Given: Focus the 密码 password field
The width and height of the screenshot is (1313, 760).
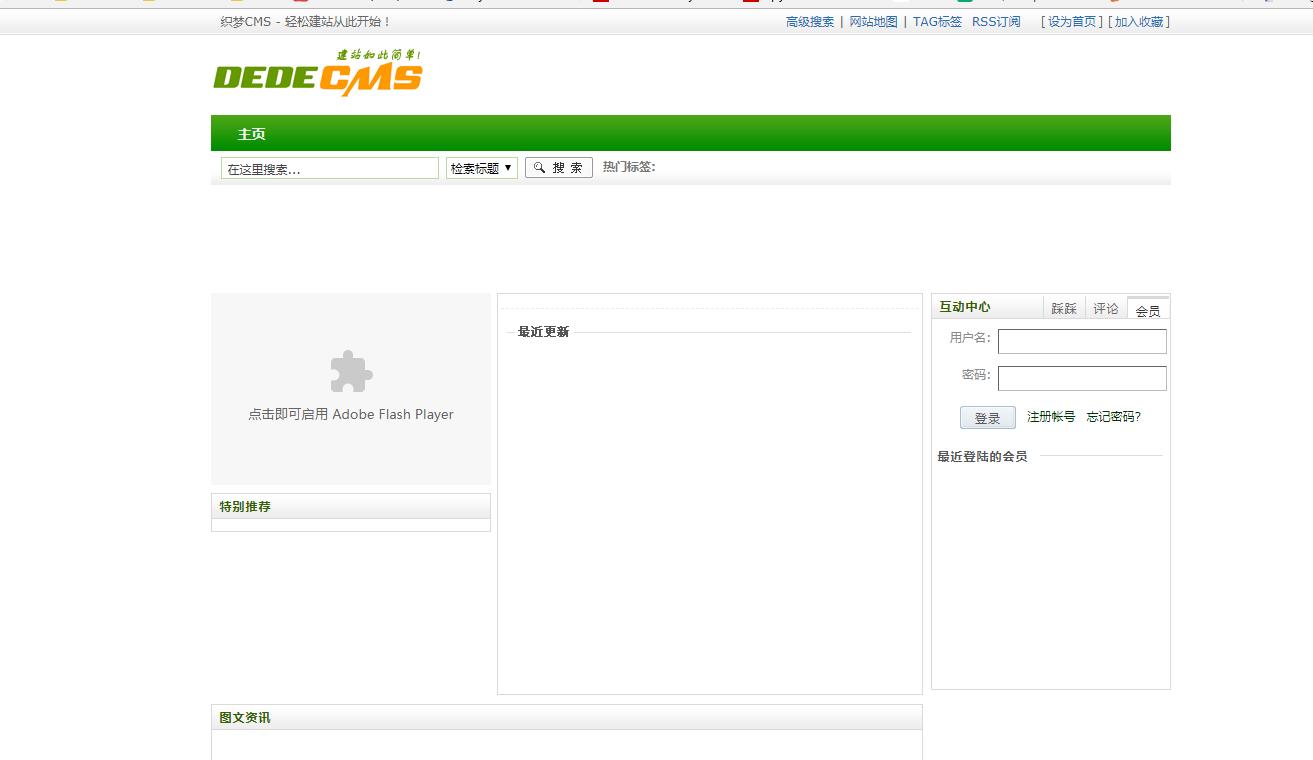Looking at the screenshot, I should pyautogui.click(x=1082, y=378).
